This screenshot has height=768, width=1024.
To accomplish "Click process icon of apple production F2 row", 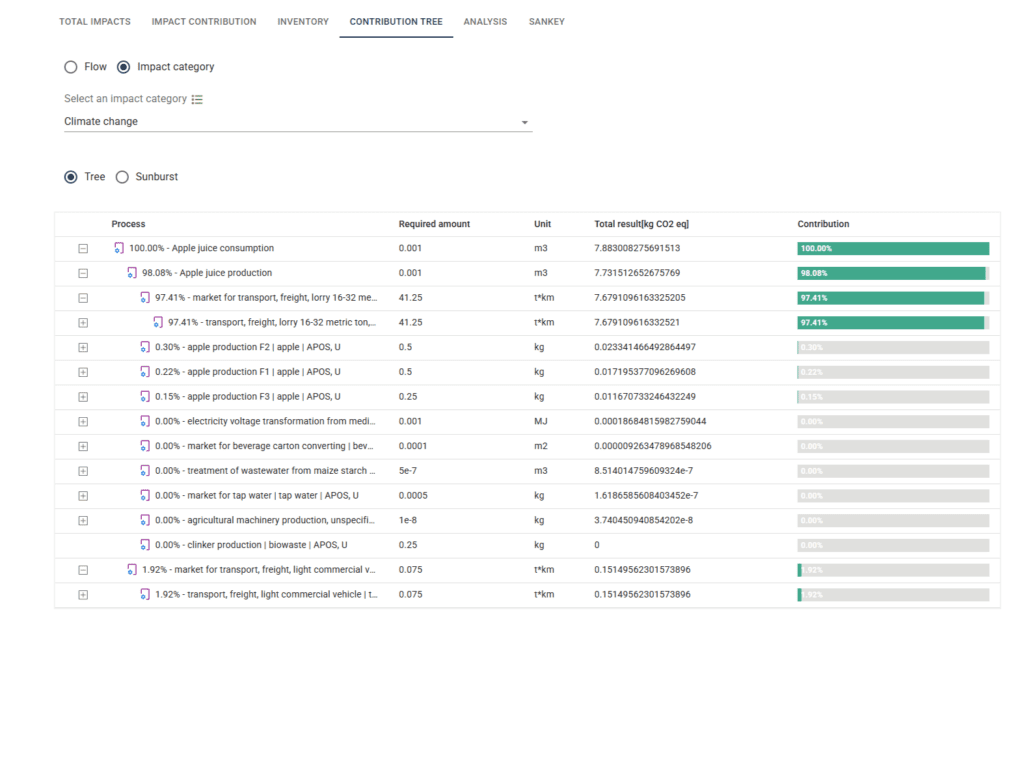I will (x=145, y=347).
